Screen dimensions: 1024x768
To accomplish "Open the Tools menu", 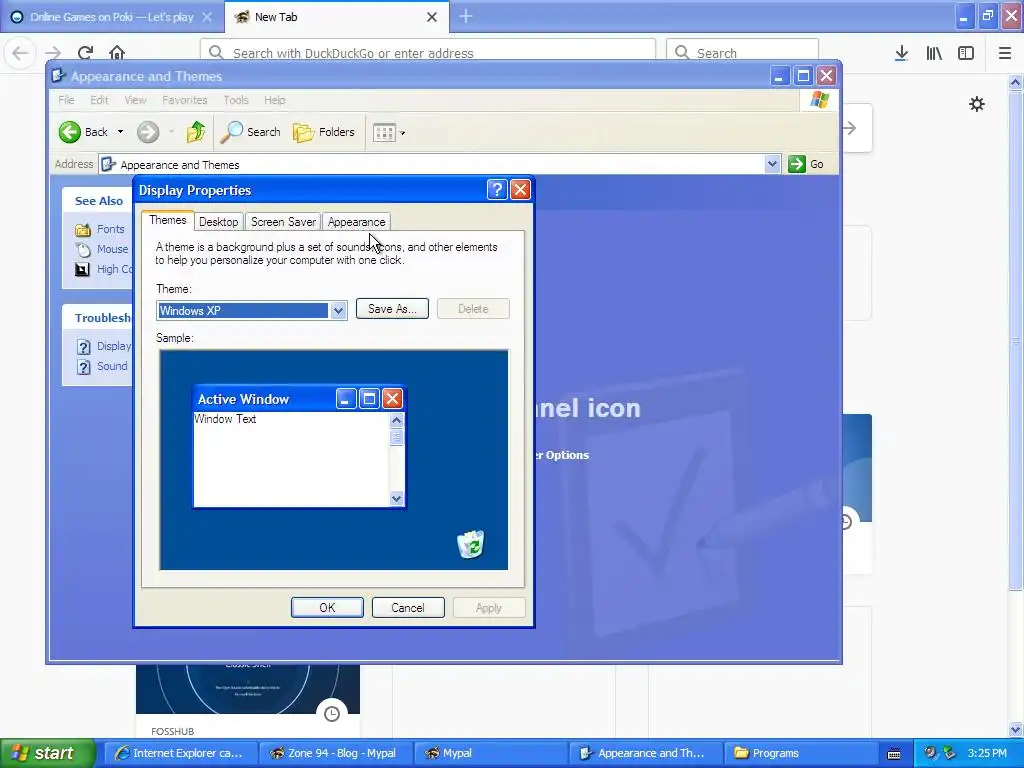I will click(x=236, y=100).
